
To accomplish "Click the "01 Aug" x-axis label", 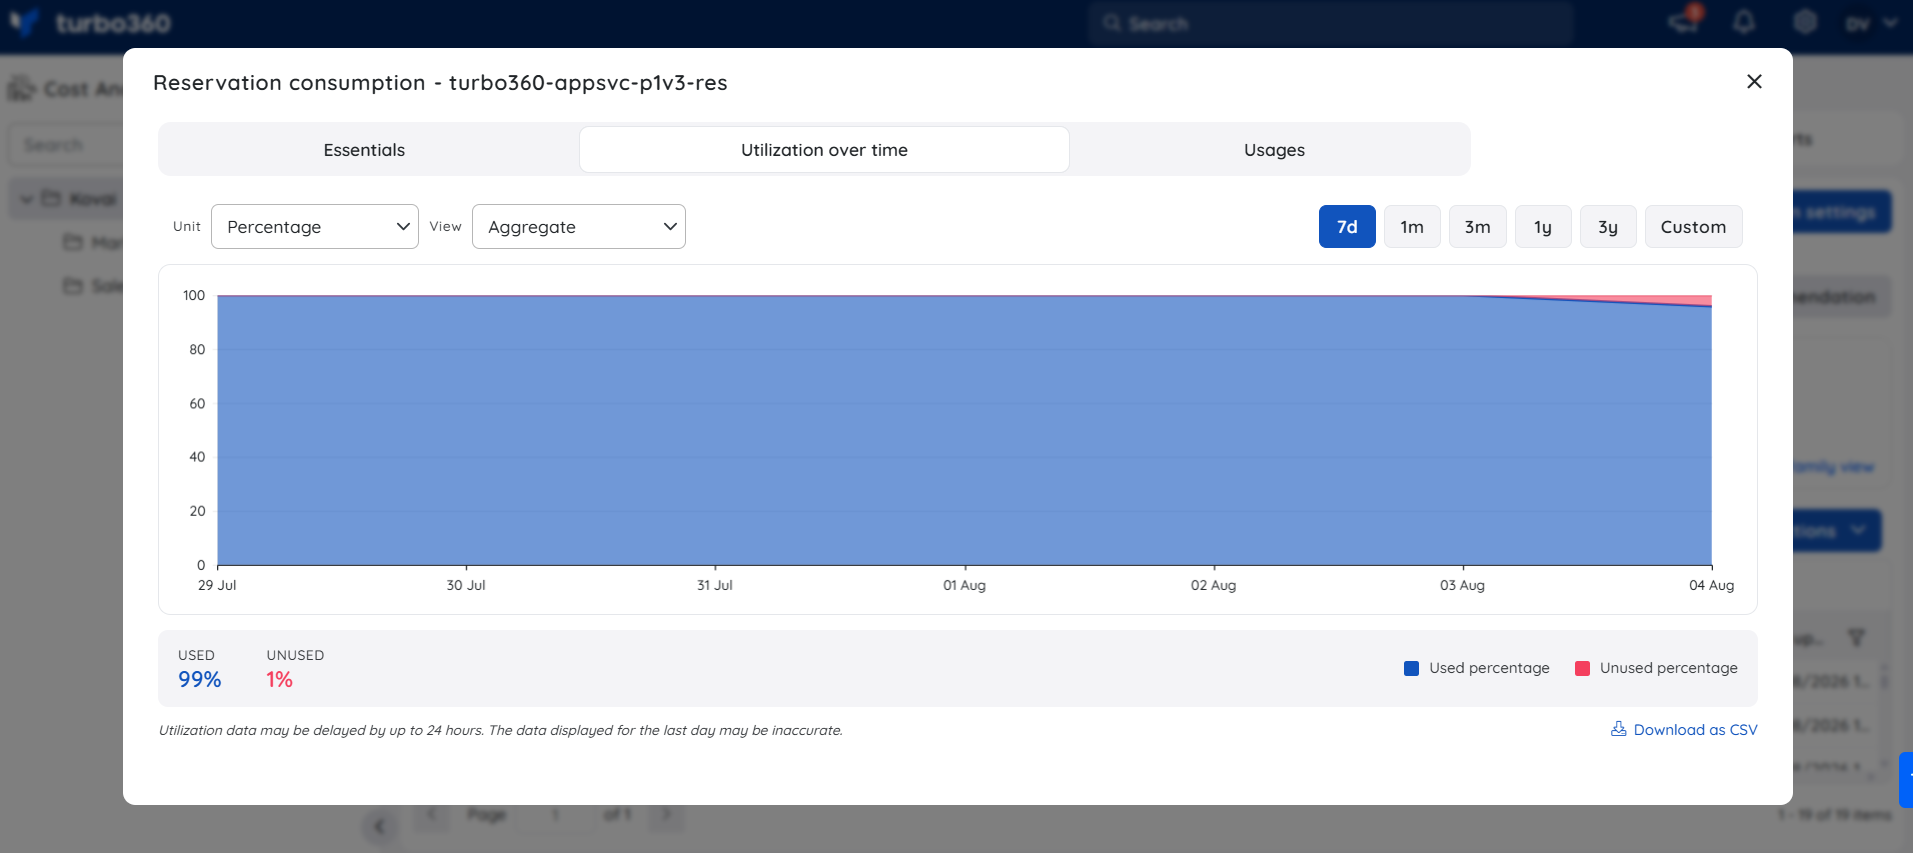I will (964, 585).
